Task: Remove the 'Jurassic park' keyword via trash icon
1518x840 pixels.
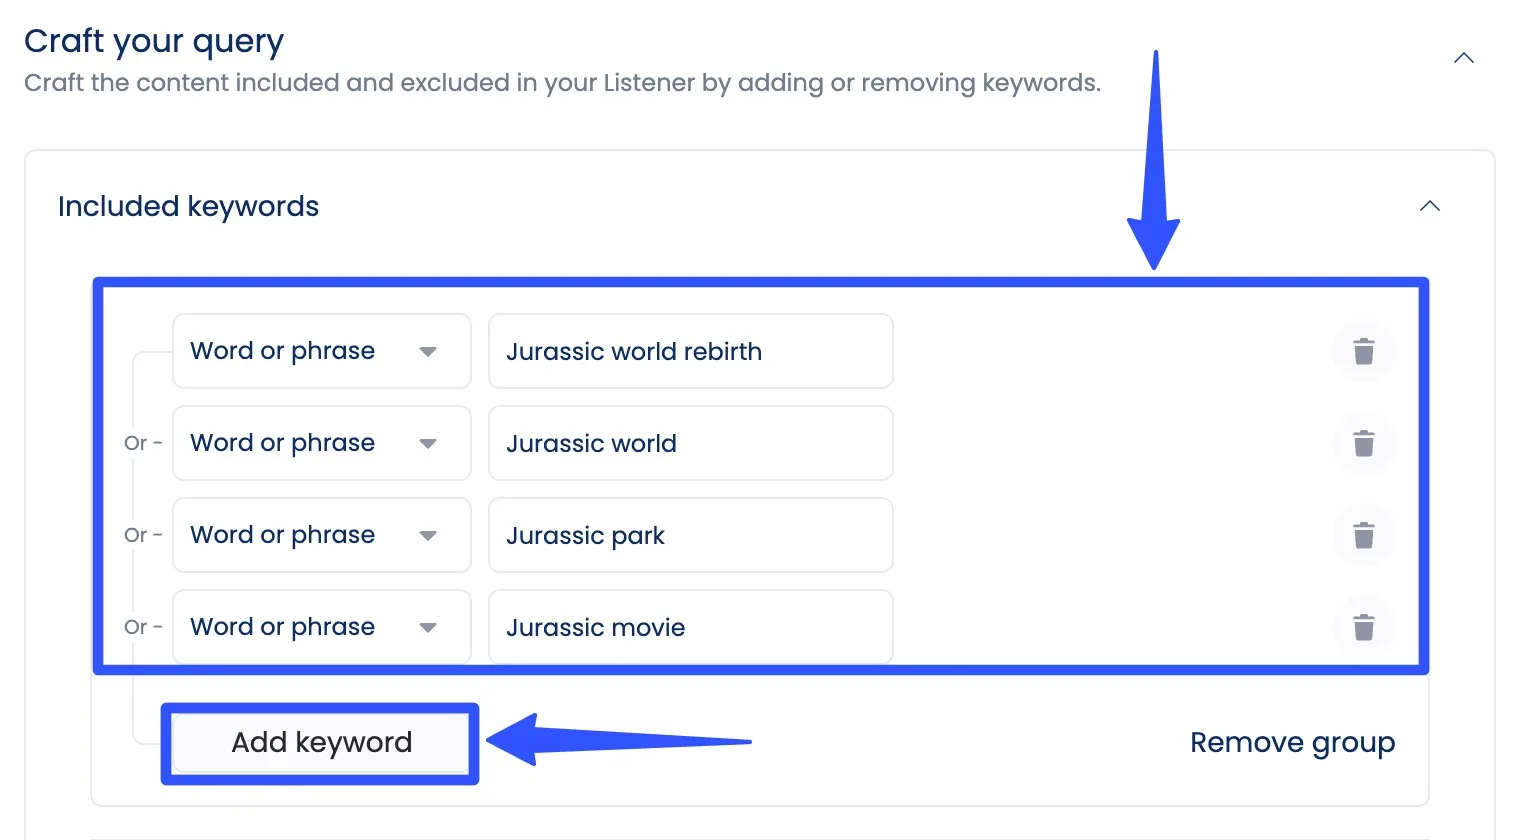Action: point(1363,536)
